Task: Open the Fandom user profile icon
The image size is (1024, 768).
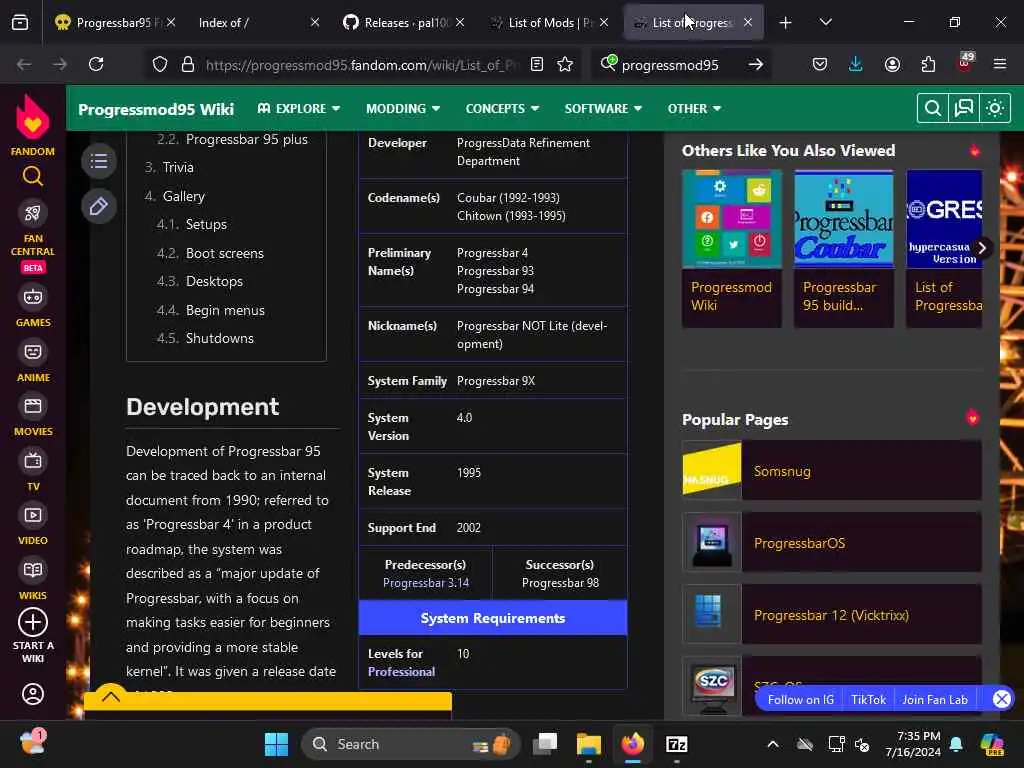Action: click(33, 694)
